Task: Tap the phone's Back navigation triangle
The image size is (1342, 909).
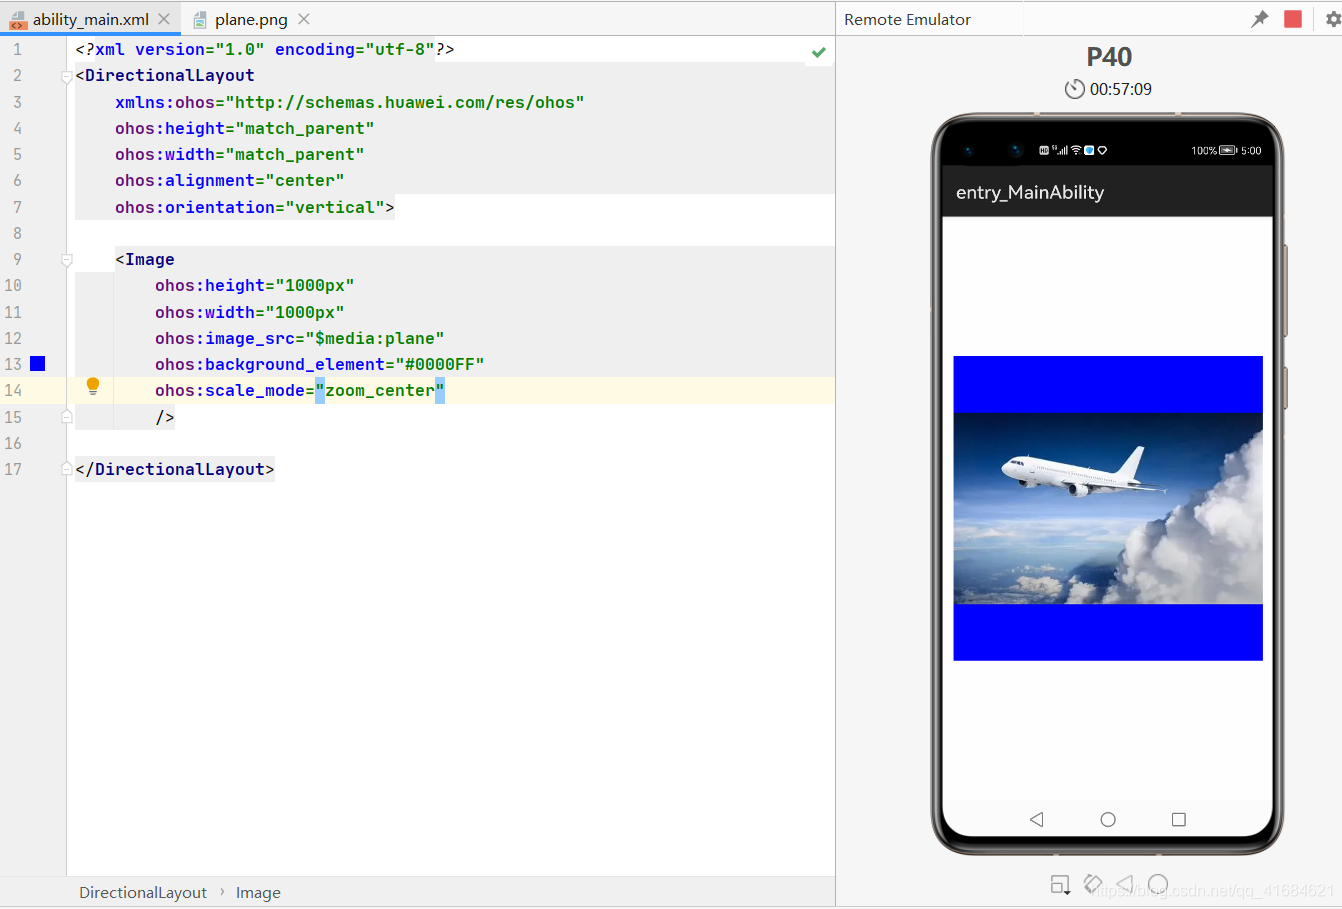Action: click(x=1037, y=819)
